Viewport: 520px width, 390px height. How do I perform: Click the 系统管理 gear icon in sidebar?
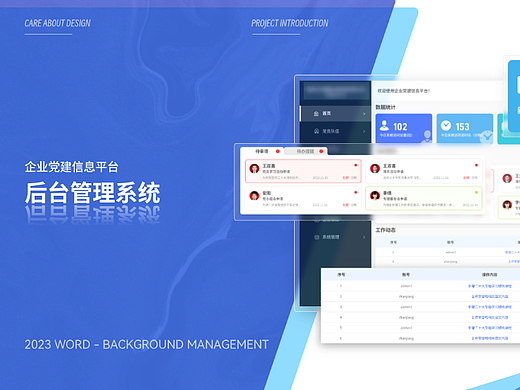pos(317,237)
